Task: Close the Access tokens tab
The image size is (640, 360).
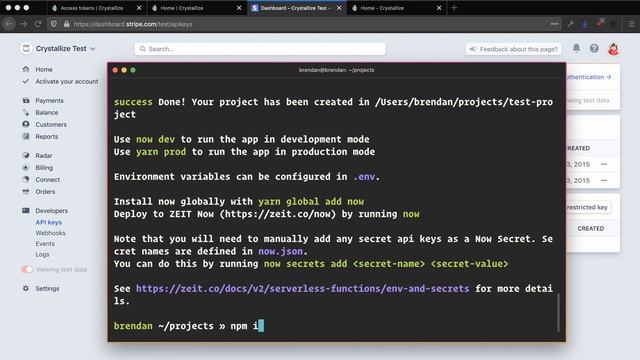Action: click(x=139, y=8)
